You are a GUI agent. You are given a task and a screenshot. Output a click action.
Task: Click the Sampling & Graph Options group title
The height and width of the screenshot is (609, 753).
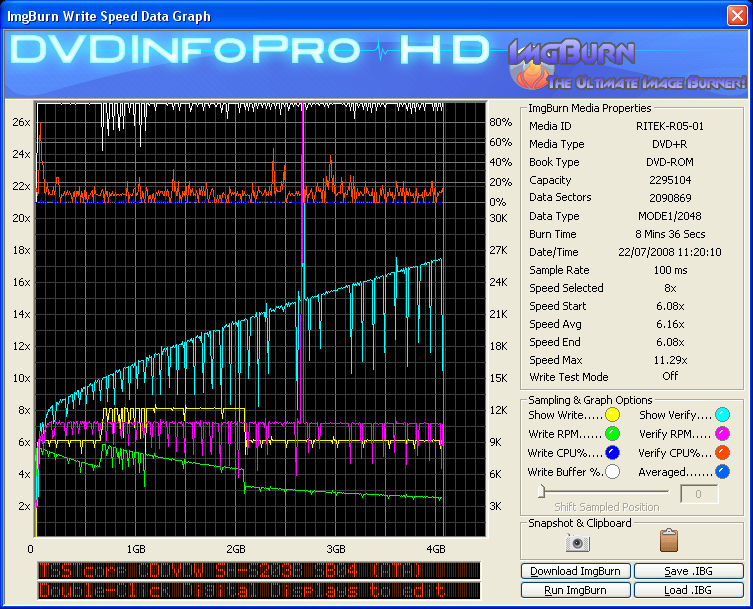tap(590, 400)
